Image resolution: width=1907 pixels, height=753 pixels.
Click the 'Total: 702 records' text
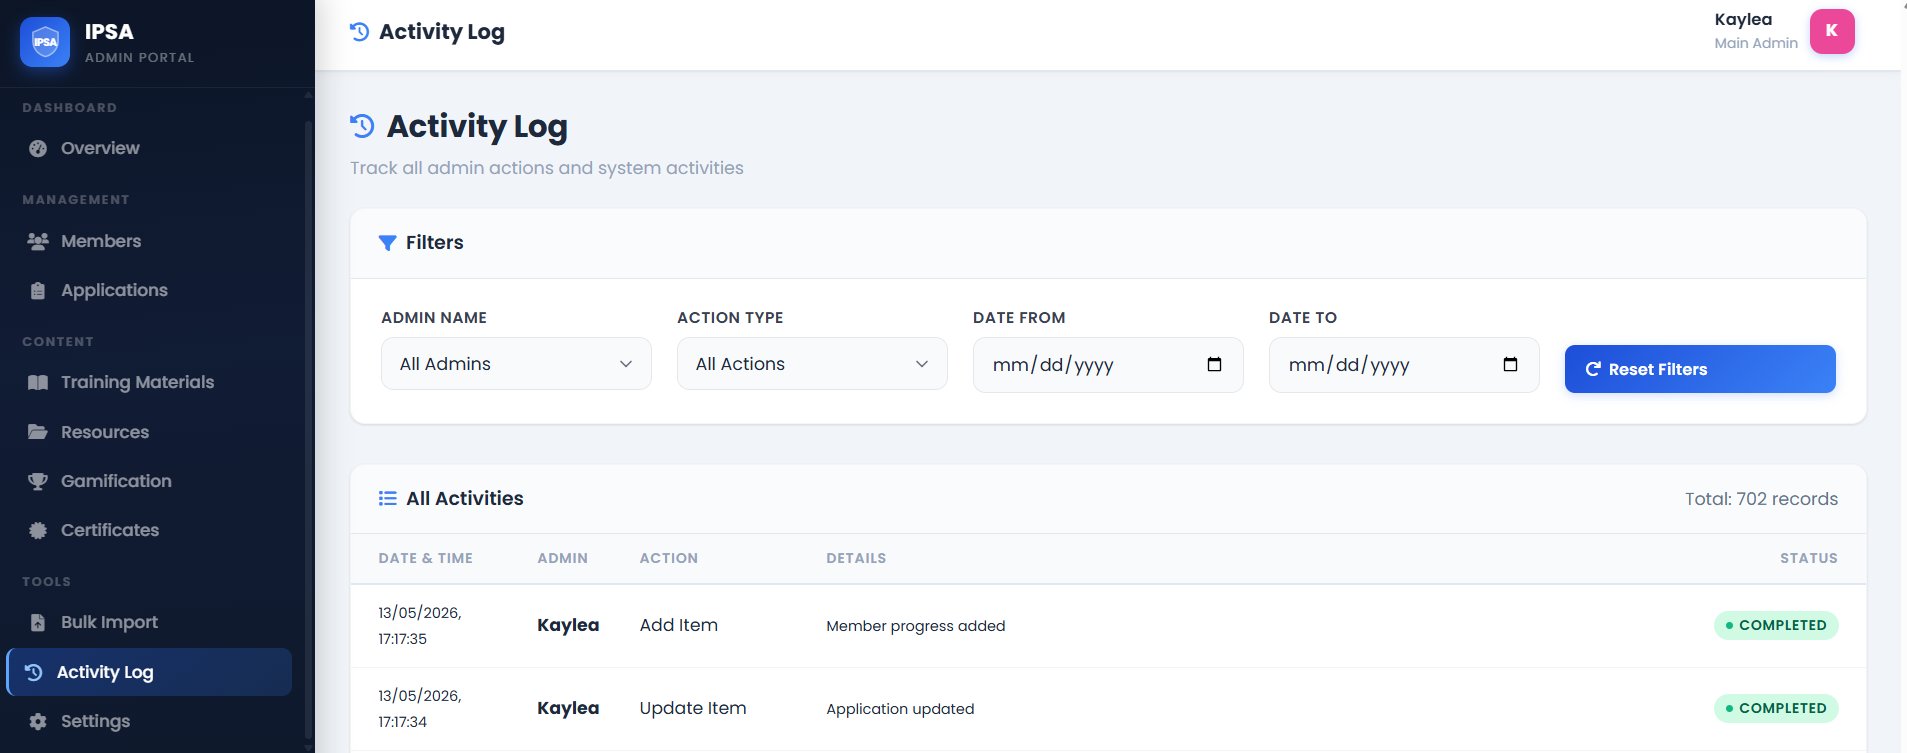pos(1762,499)
